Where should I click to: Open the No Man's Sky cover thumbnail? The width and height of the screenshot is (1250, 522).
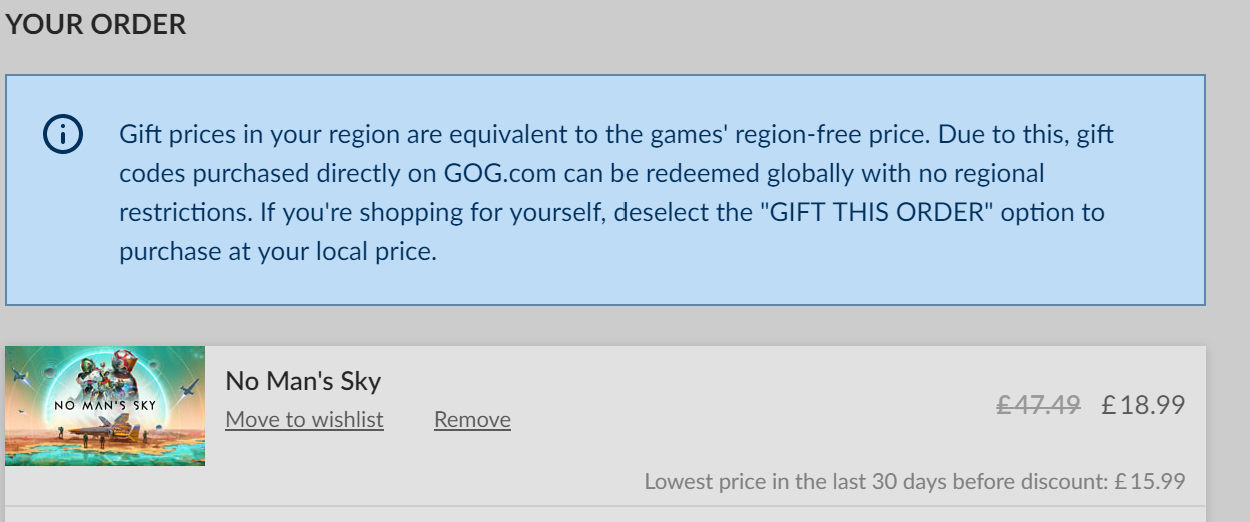click(105, 406)
